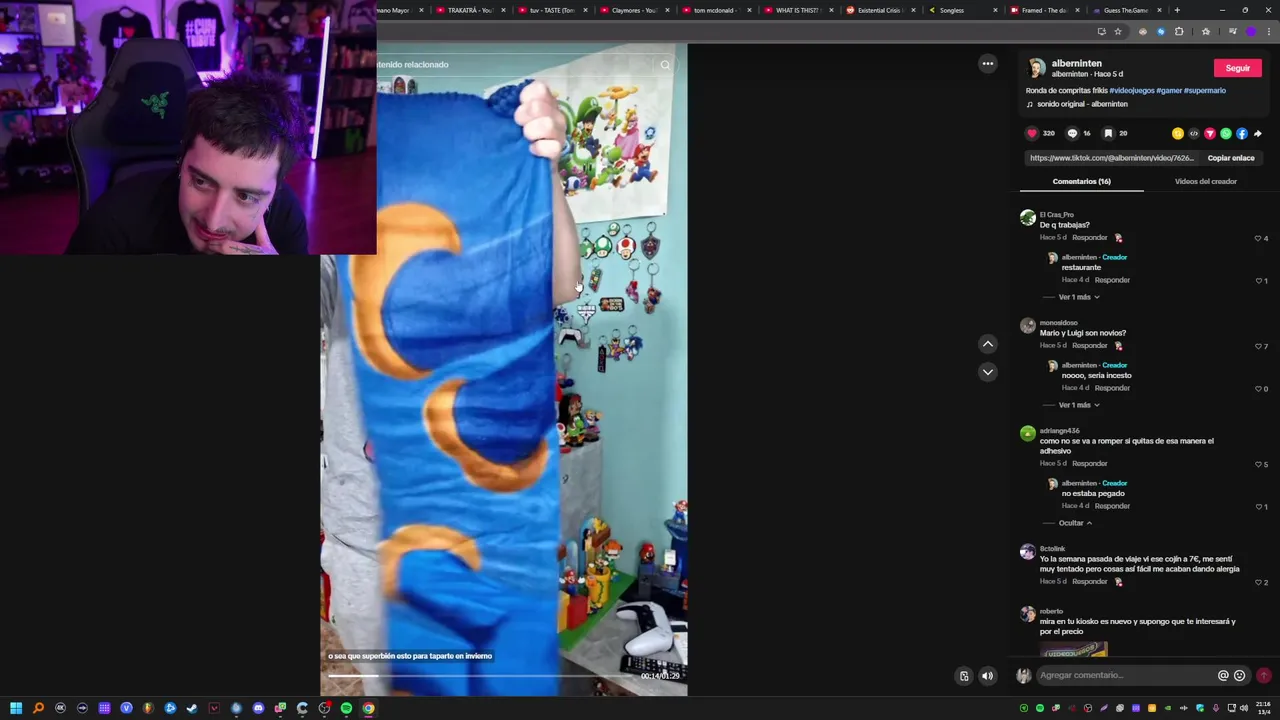
Task: Reply to roberto's neighbor 8ctolink comment
Action: [1089, 582]
